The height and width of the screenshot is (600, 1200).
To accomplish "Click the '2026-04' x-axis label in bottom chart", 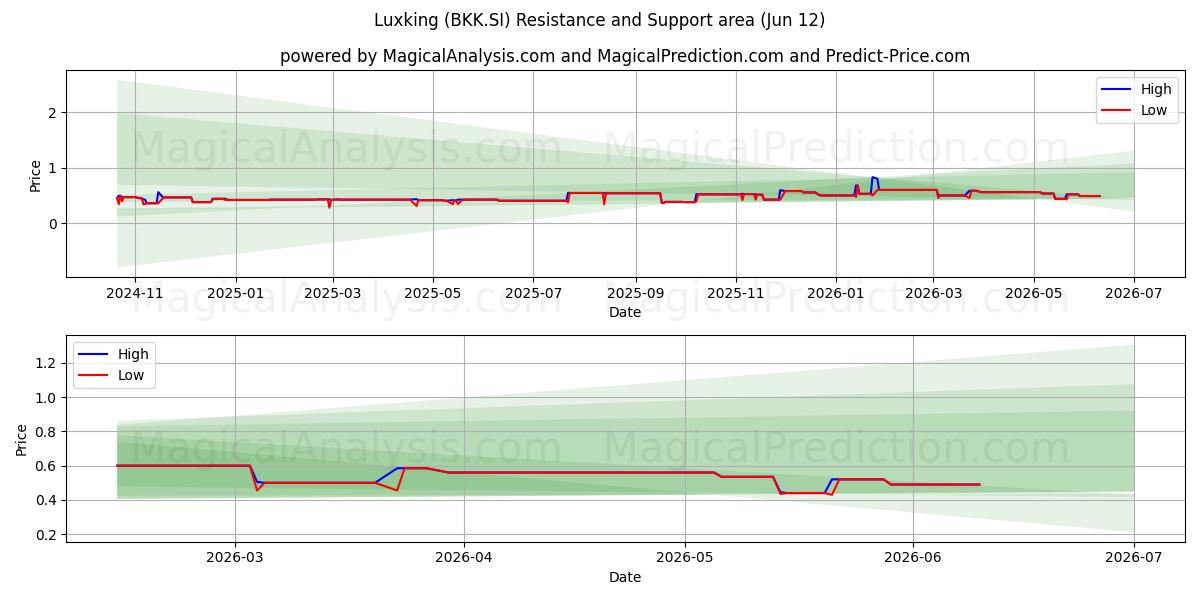I will pos(464,559).
